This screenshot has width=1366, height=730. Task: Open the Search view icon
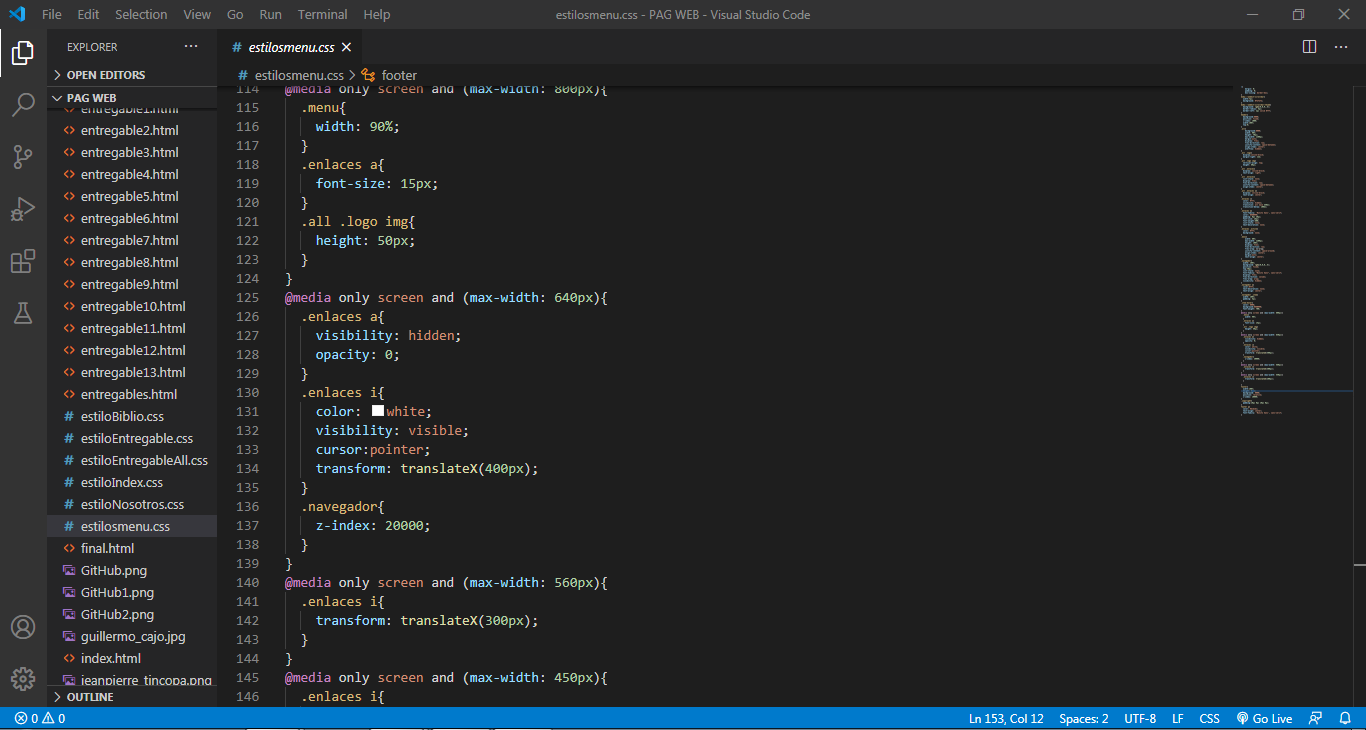click(23, 105)
